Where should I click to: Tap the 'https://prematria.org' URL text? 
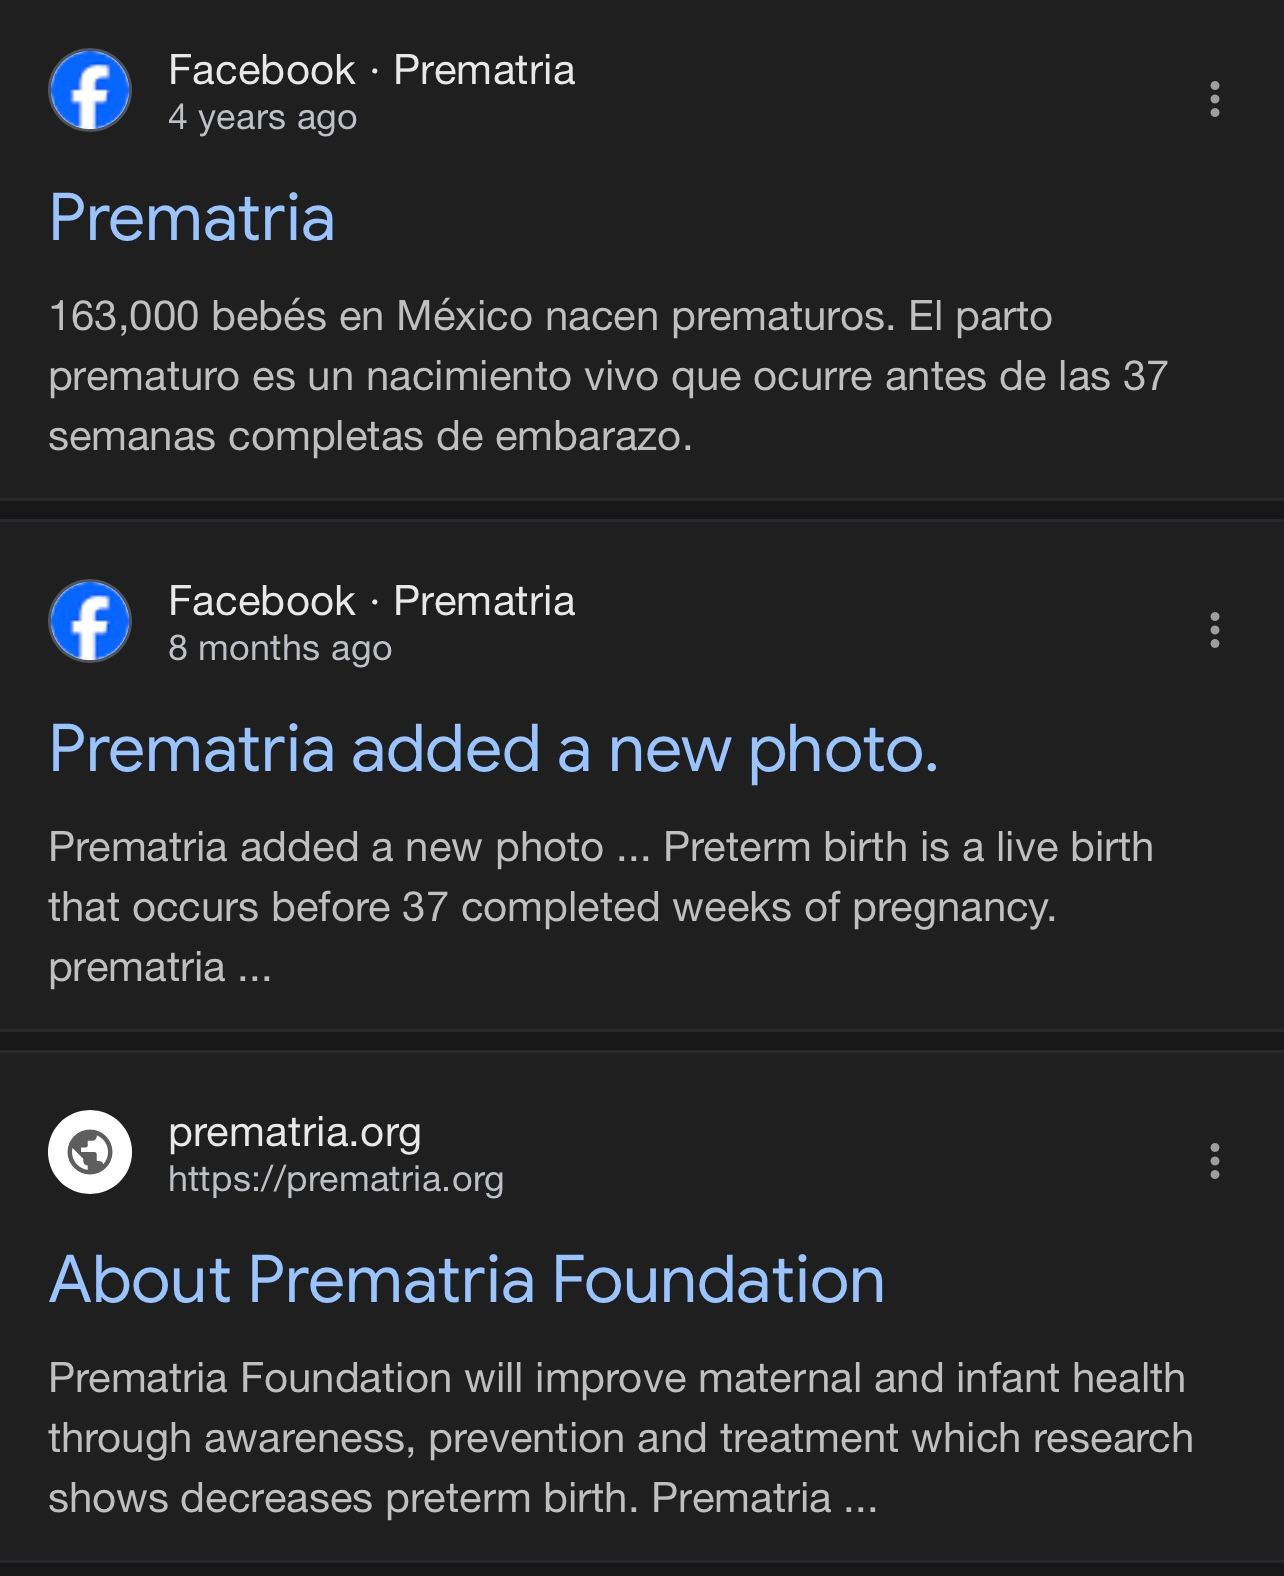(x=336, y=1179)
